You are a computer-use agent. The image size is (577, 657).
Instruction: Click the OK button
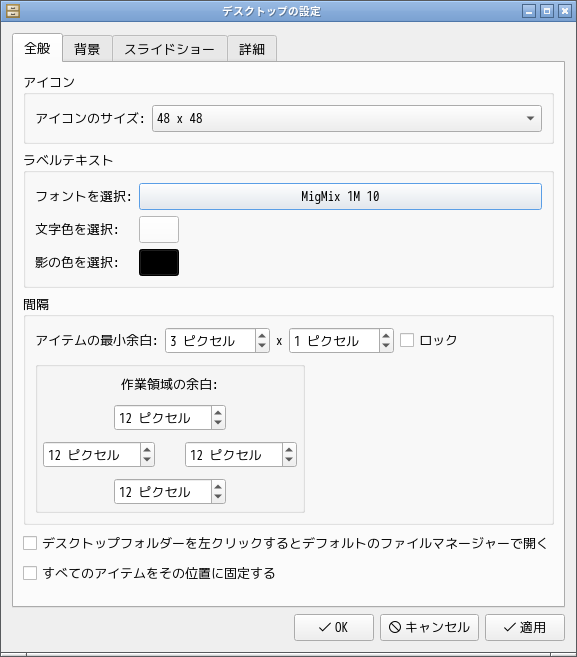tap(334, 627)
